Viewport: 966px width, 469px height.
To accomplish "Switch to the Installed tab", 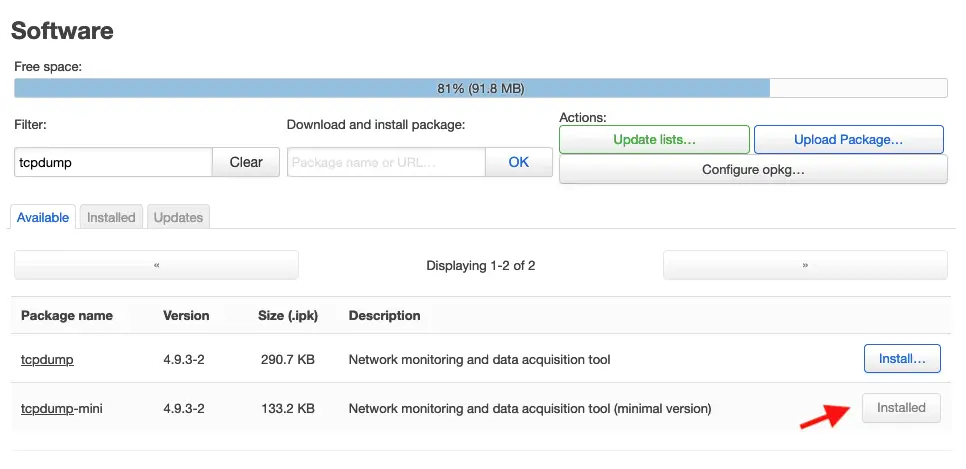I will coord(111,218).
